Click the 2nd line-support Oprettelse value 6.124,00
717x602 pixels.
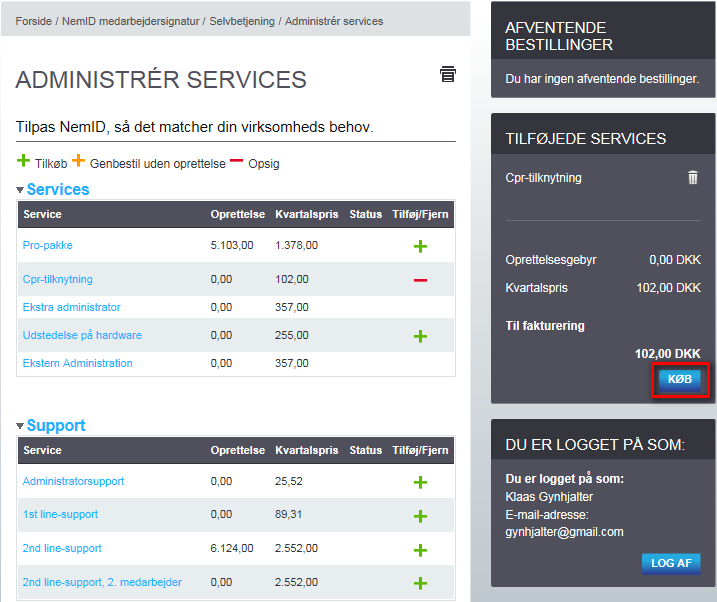pyautogui.click(x=232, y=548)
